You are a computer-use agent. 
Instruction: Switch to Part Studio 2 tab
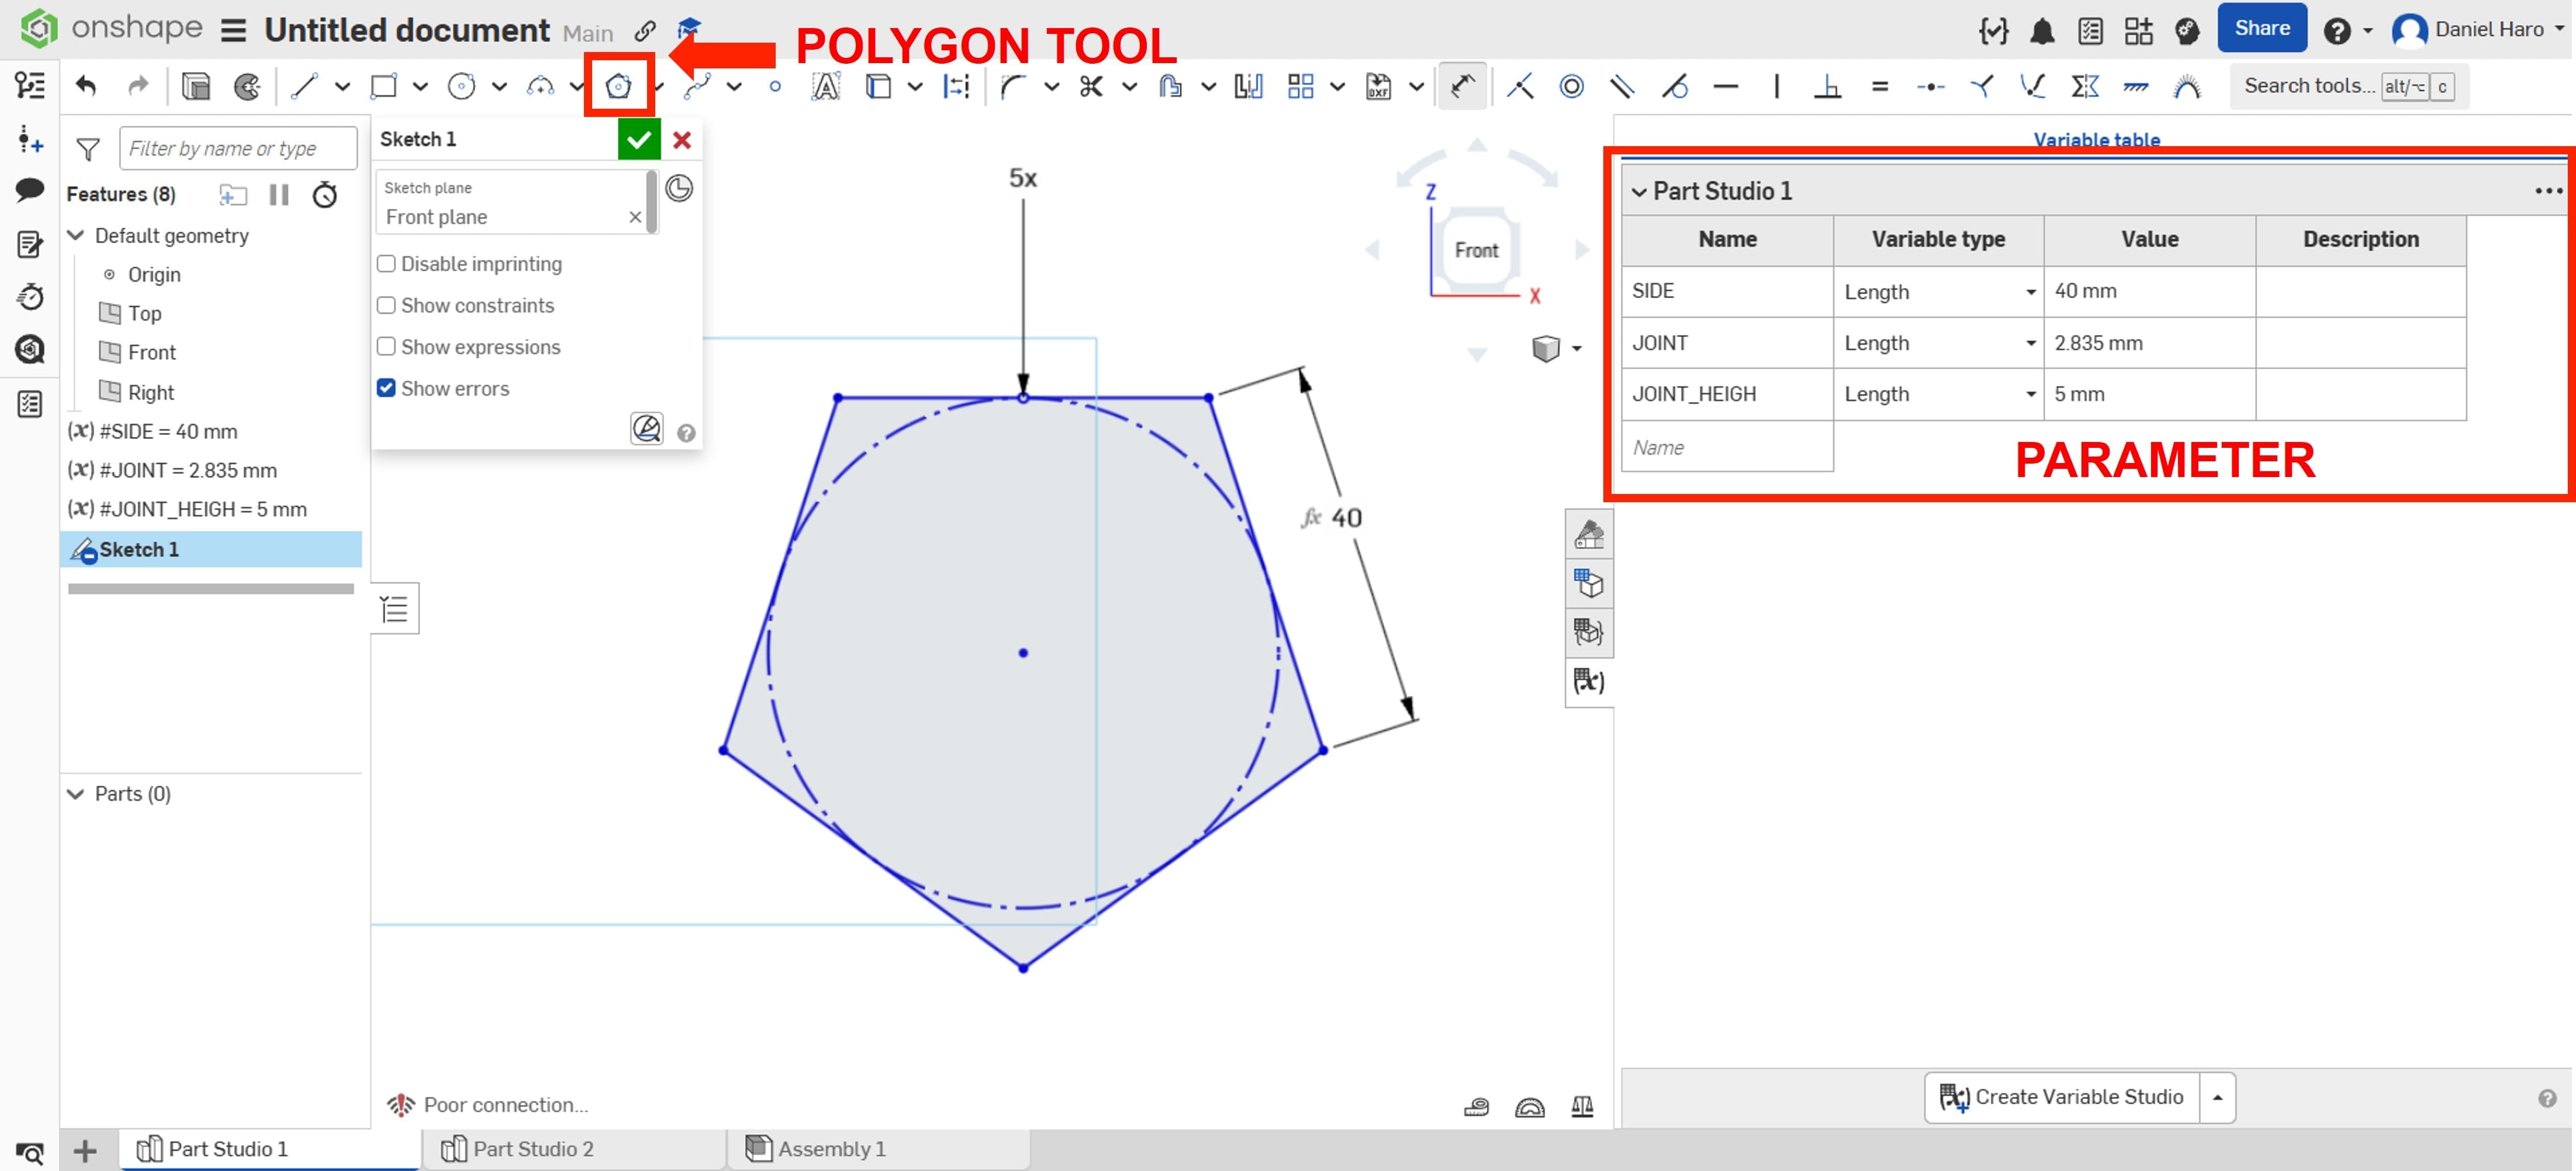[532, 1149]
